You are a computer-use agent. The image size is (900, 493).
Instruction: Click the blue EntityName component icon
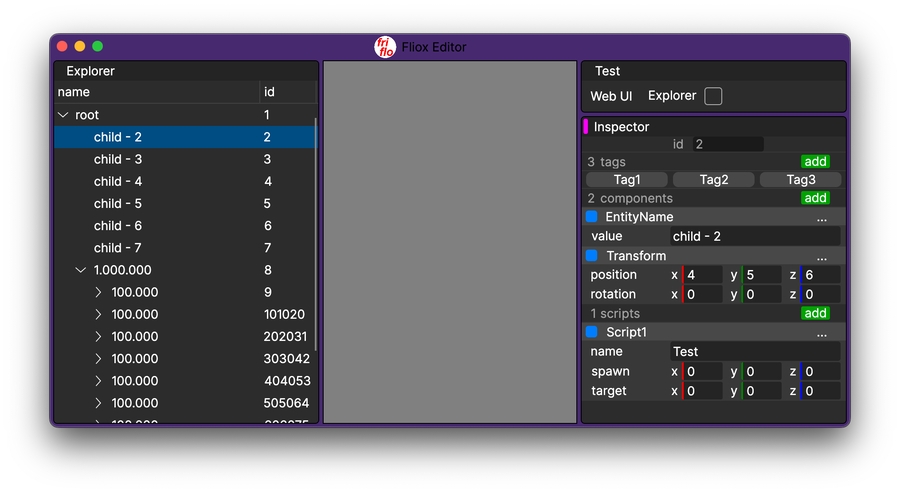point(591,217)
